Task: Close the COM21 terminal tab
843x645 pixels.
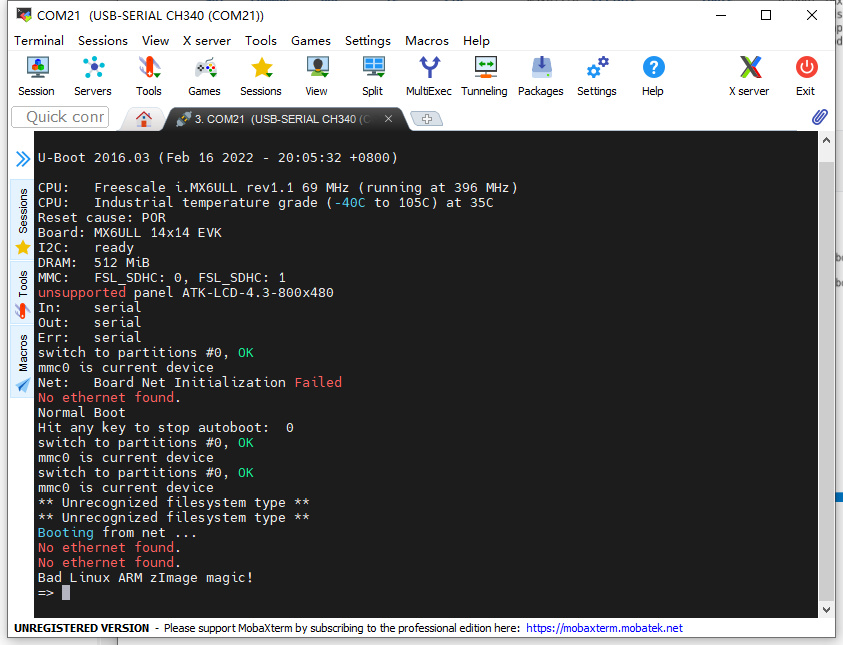Action: click(x=388, y=119)
